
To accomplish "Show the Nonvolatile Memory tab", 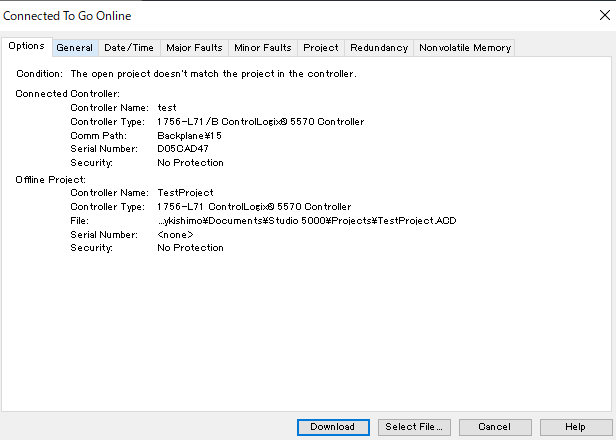I will click(465, 47).
